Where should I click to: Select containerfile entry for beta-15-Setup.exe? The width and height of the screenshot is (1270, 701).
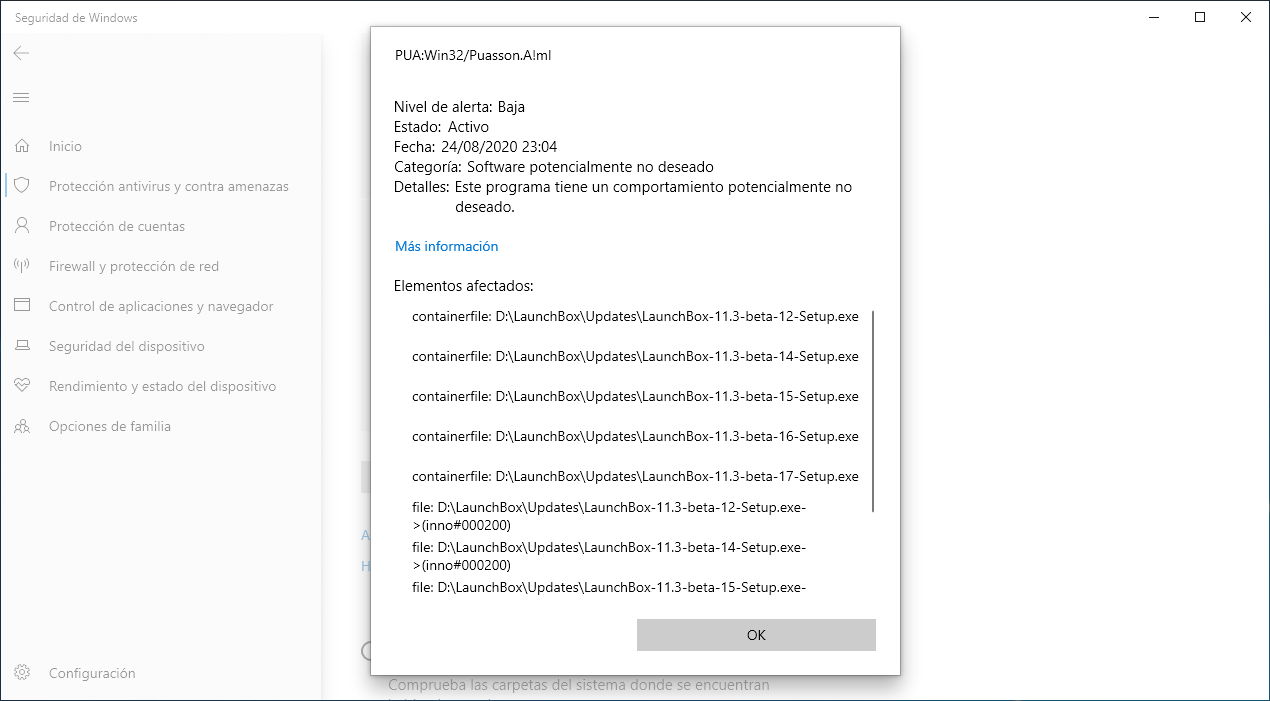(635, 397)
